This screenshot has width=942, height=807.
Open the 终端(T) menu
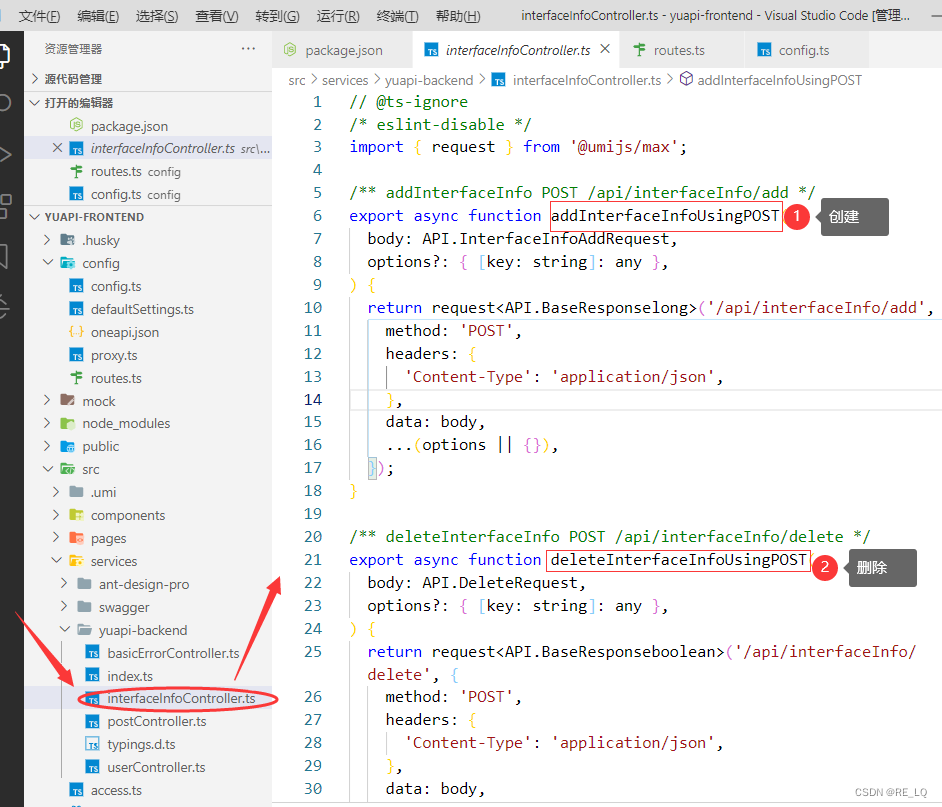tap(397, 16)
